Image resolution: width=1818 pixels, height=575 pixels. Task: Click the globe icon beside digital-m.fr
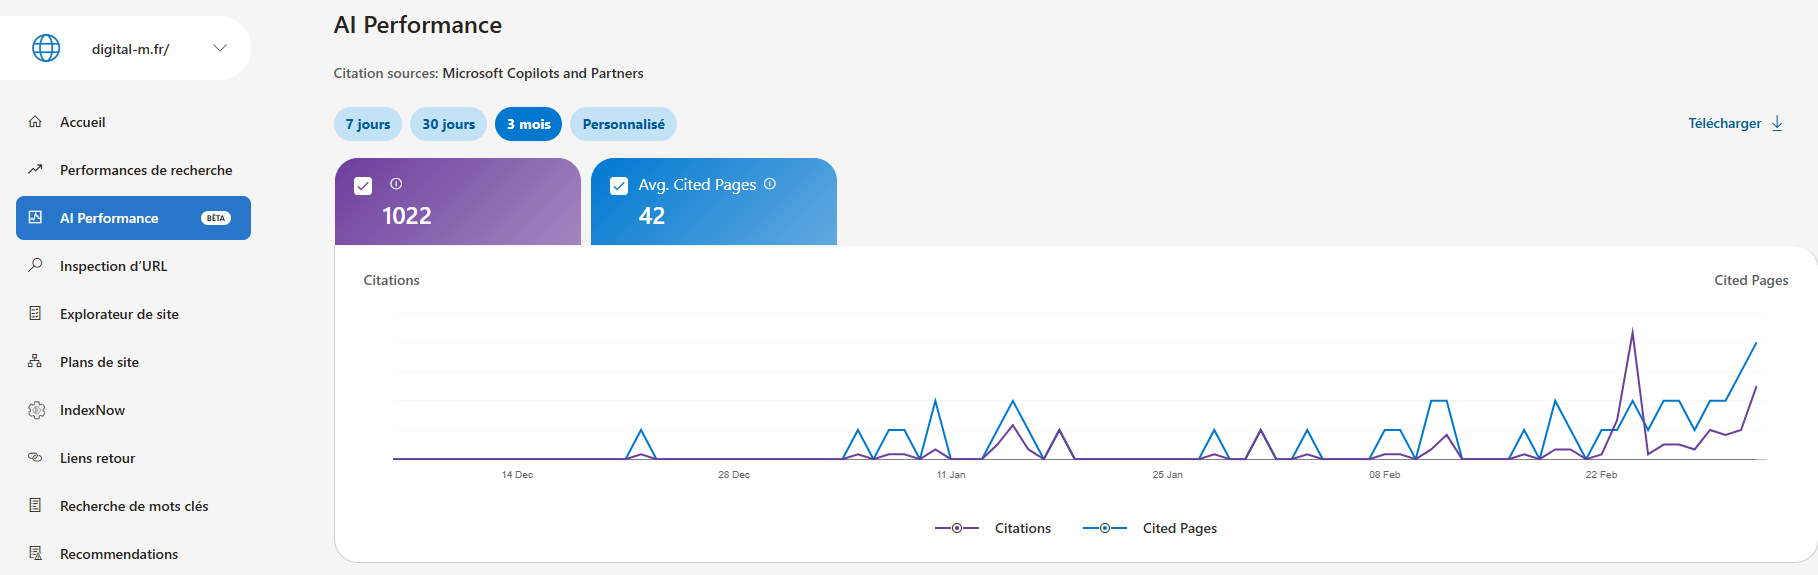46,48
